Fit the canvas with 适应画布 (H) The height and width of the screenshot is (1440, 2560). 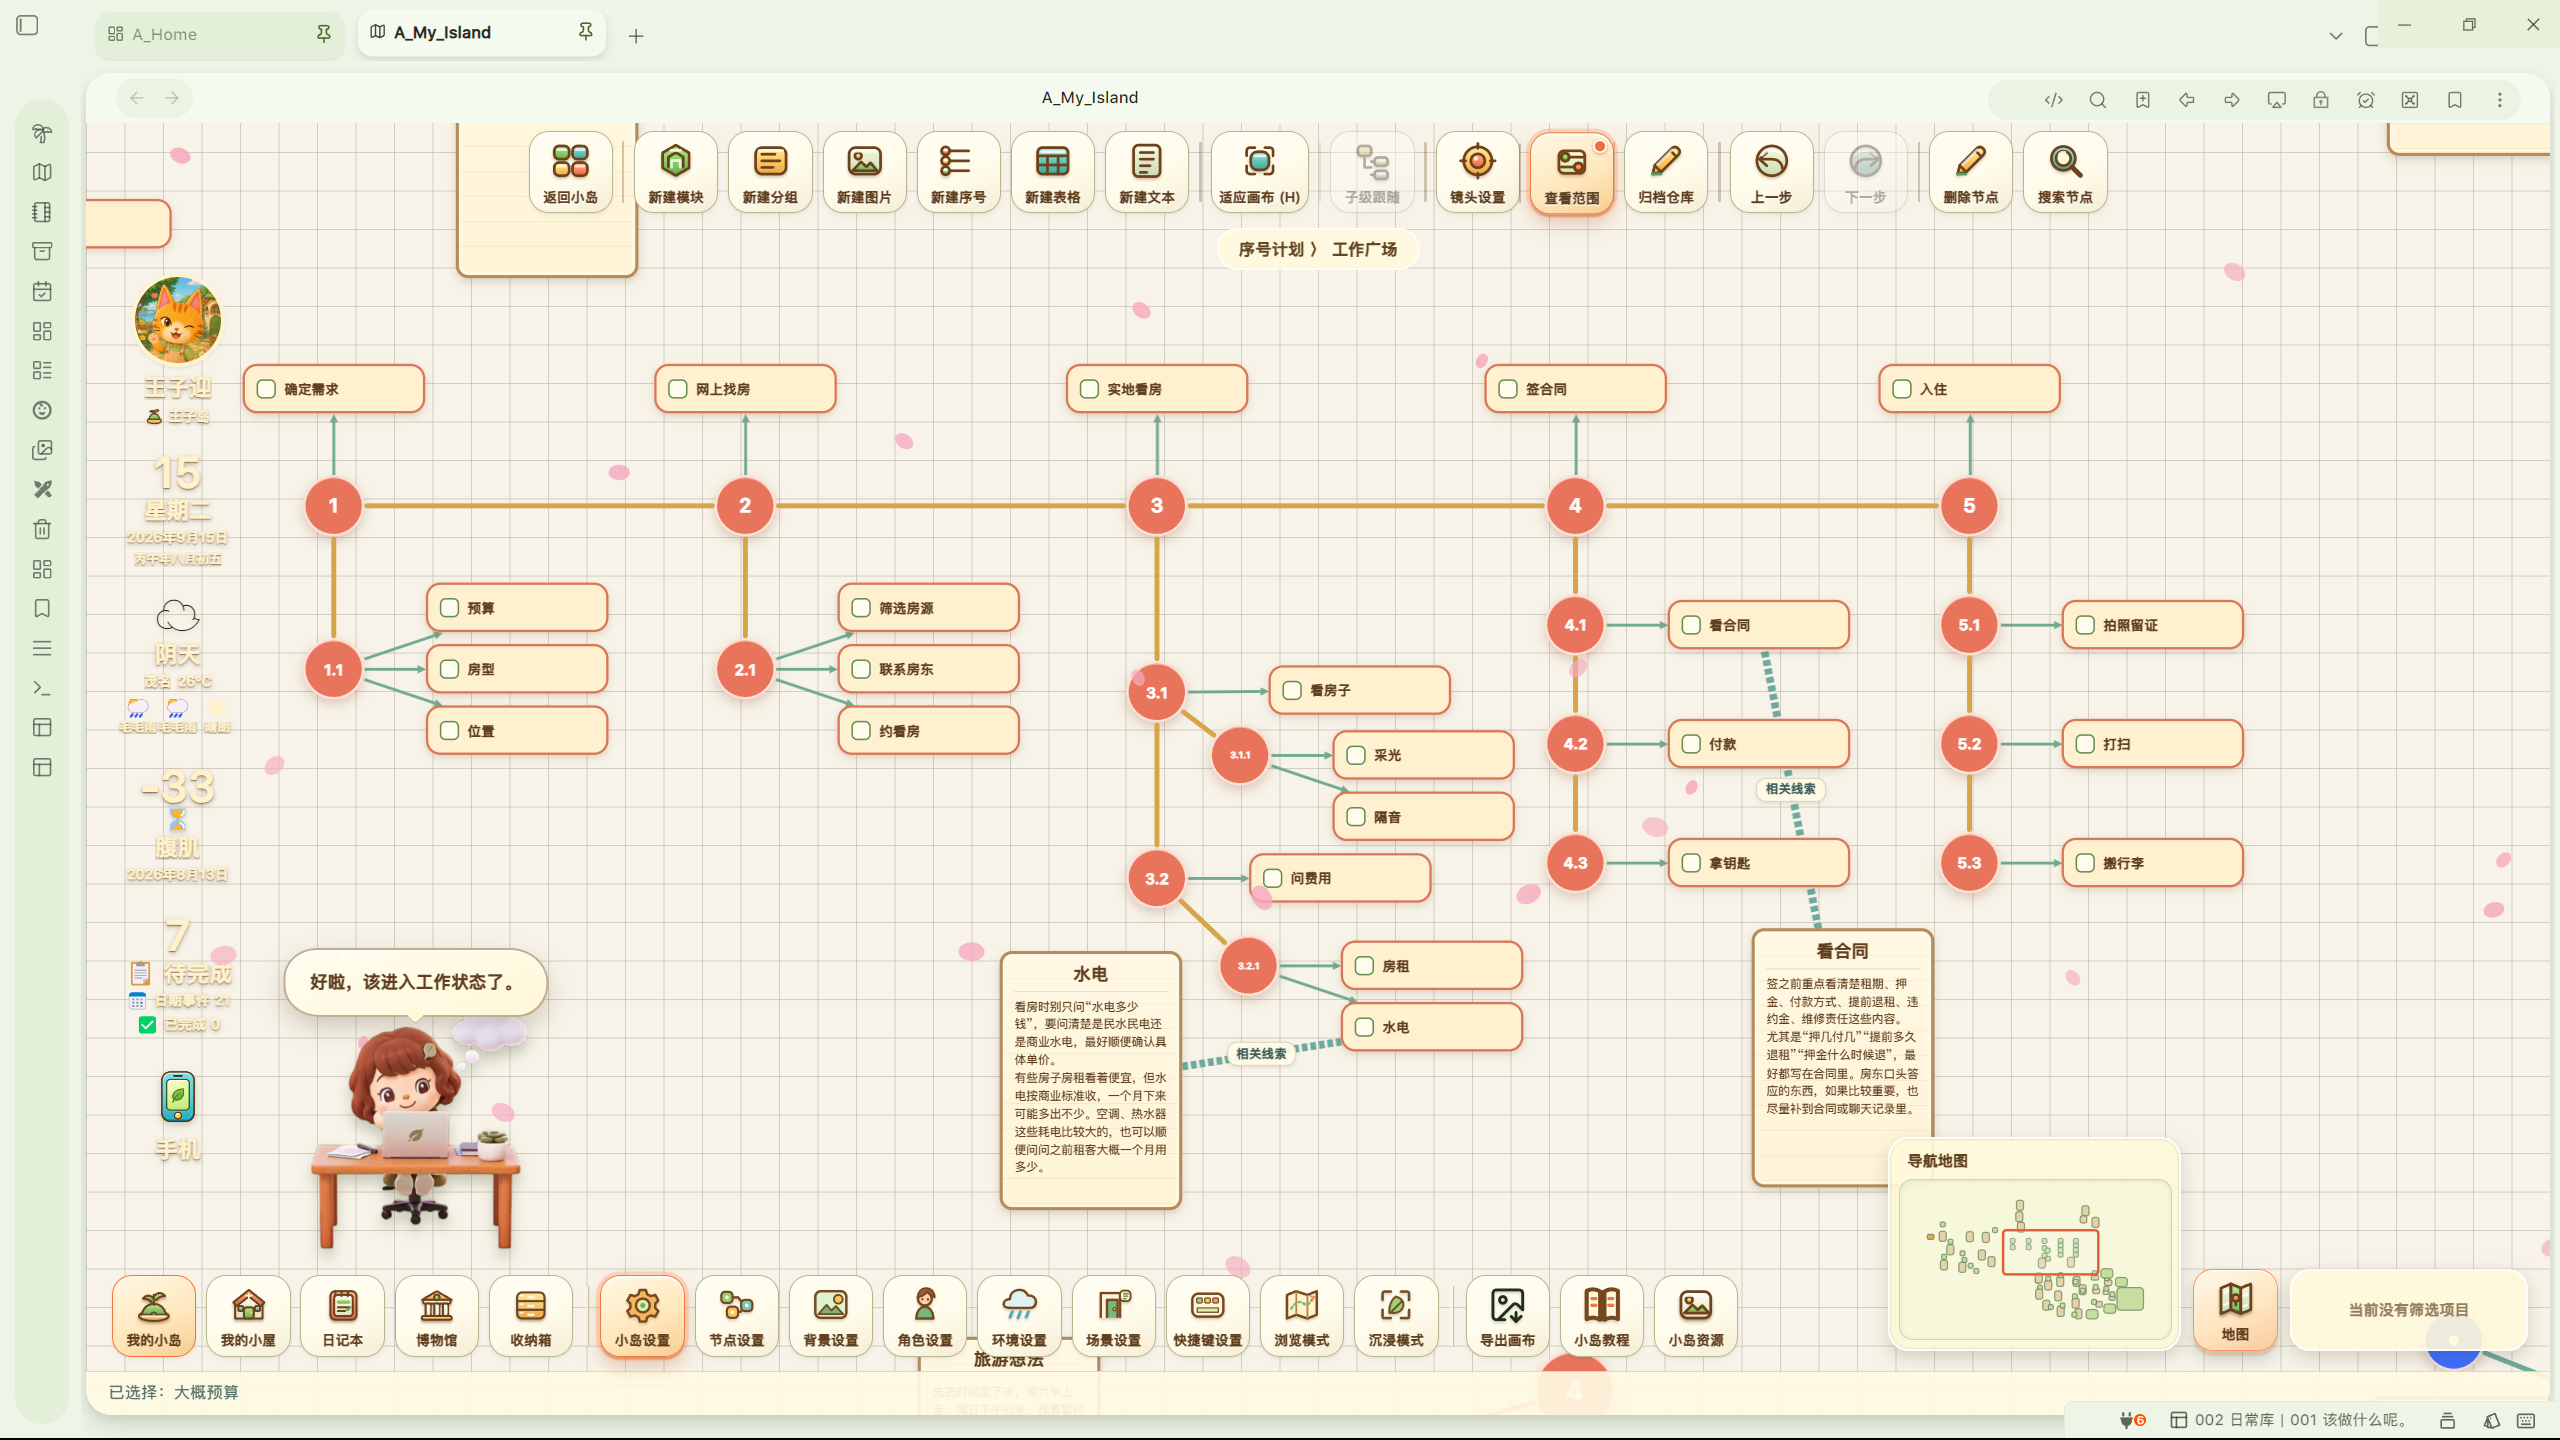(x=1259, y=171)
